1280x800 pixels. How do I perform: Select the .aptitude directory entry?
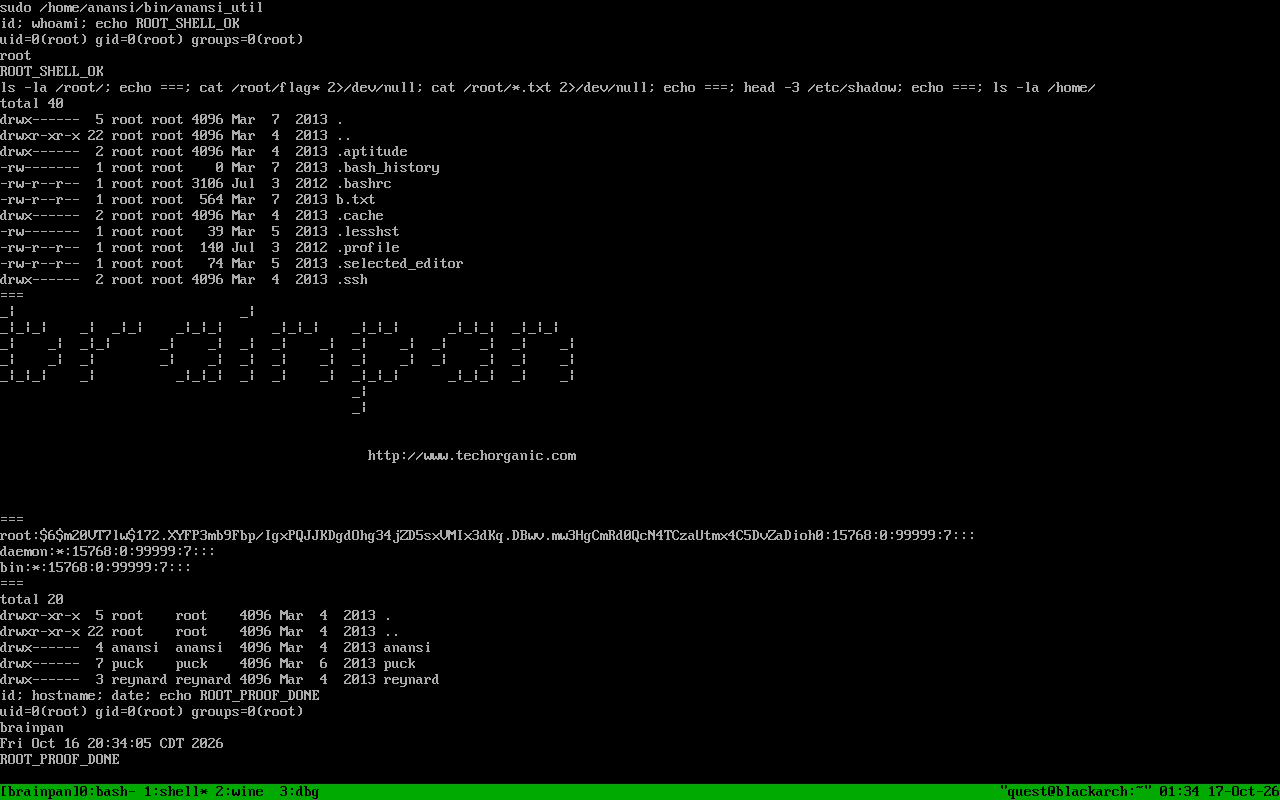[x=204, y=152]
